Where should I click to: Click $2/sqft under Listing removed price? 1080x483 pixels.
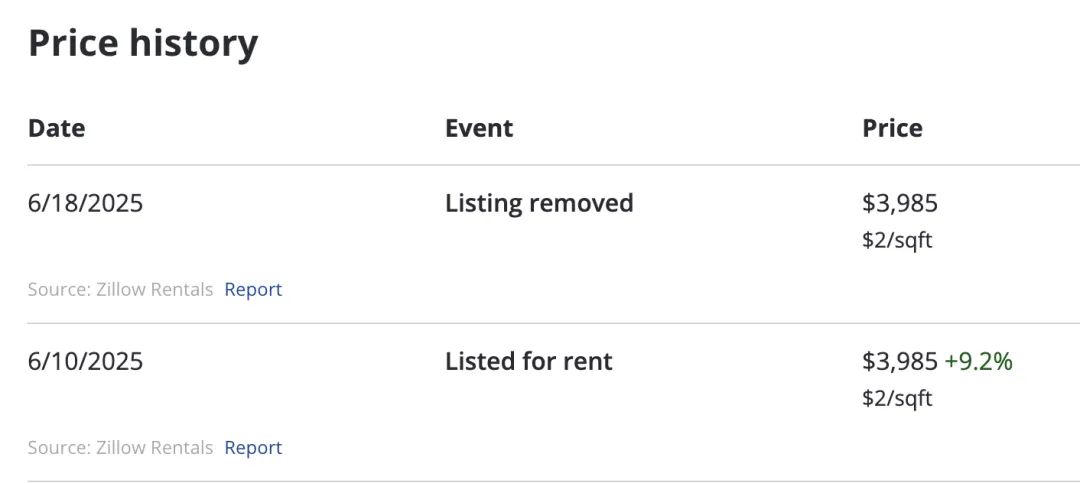click(x=897, y=240)
